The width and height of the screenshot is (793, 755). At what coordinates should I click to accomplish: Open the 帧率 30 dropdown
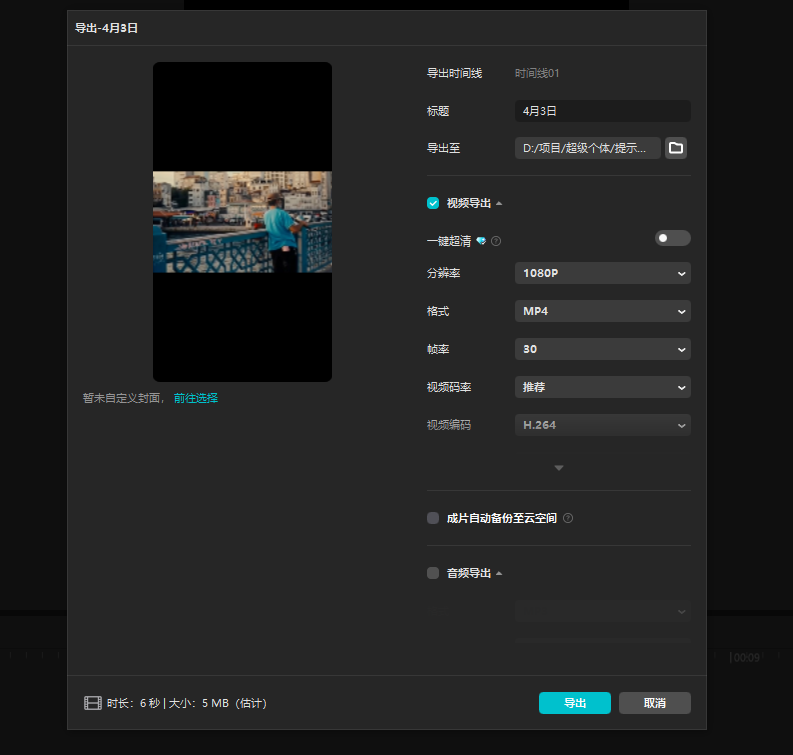[602, 349]
